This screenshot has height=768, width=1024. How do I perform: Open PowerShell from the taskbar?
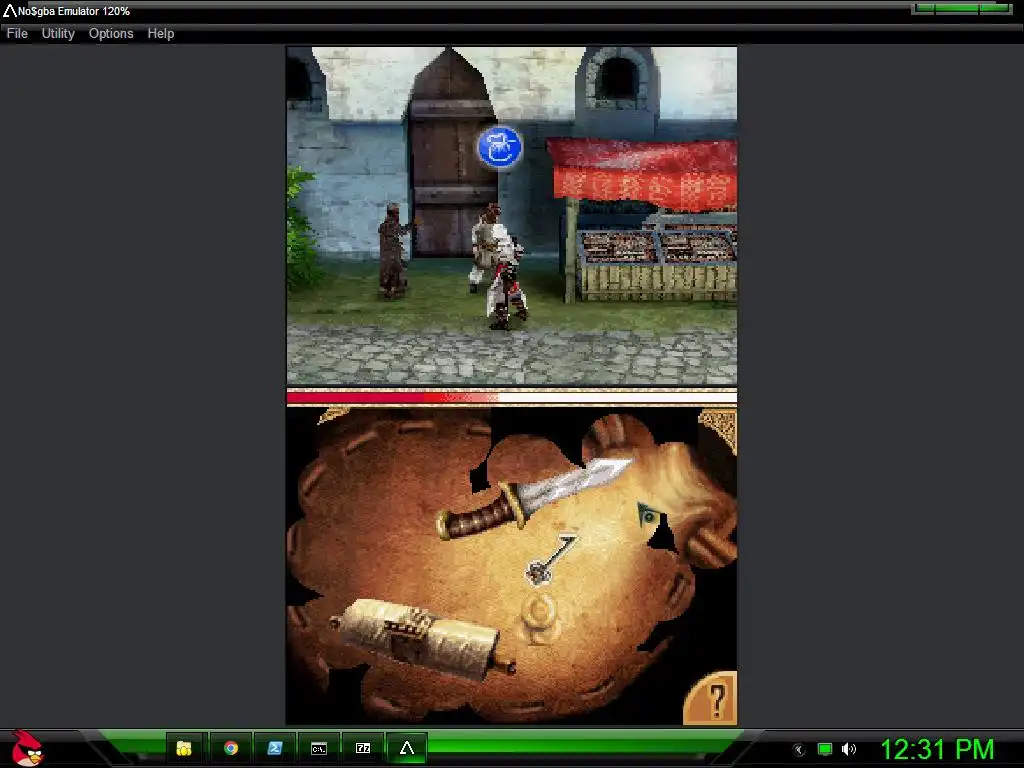point(275,748)
